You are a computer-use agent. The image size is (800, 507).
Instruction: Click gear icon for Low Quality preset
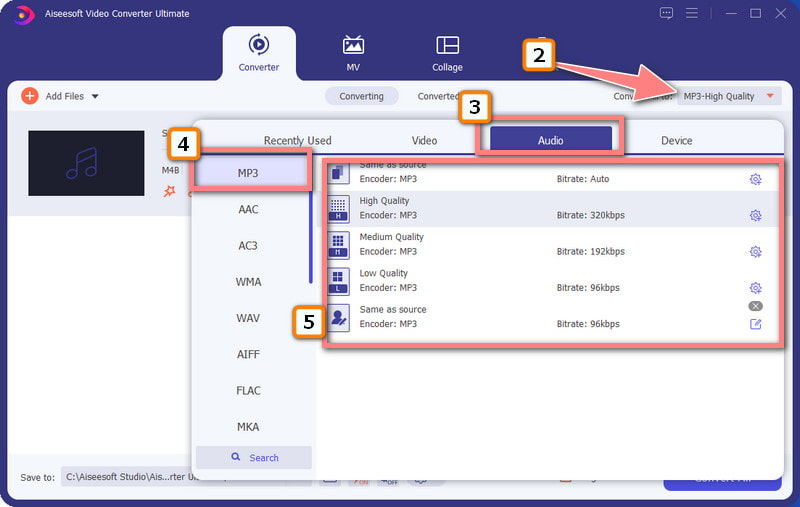pyautogui.click(x=755, y=288)
